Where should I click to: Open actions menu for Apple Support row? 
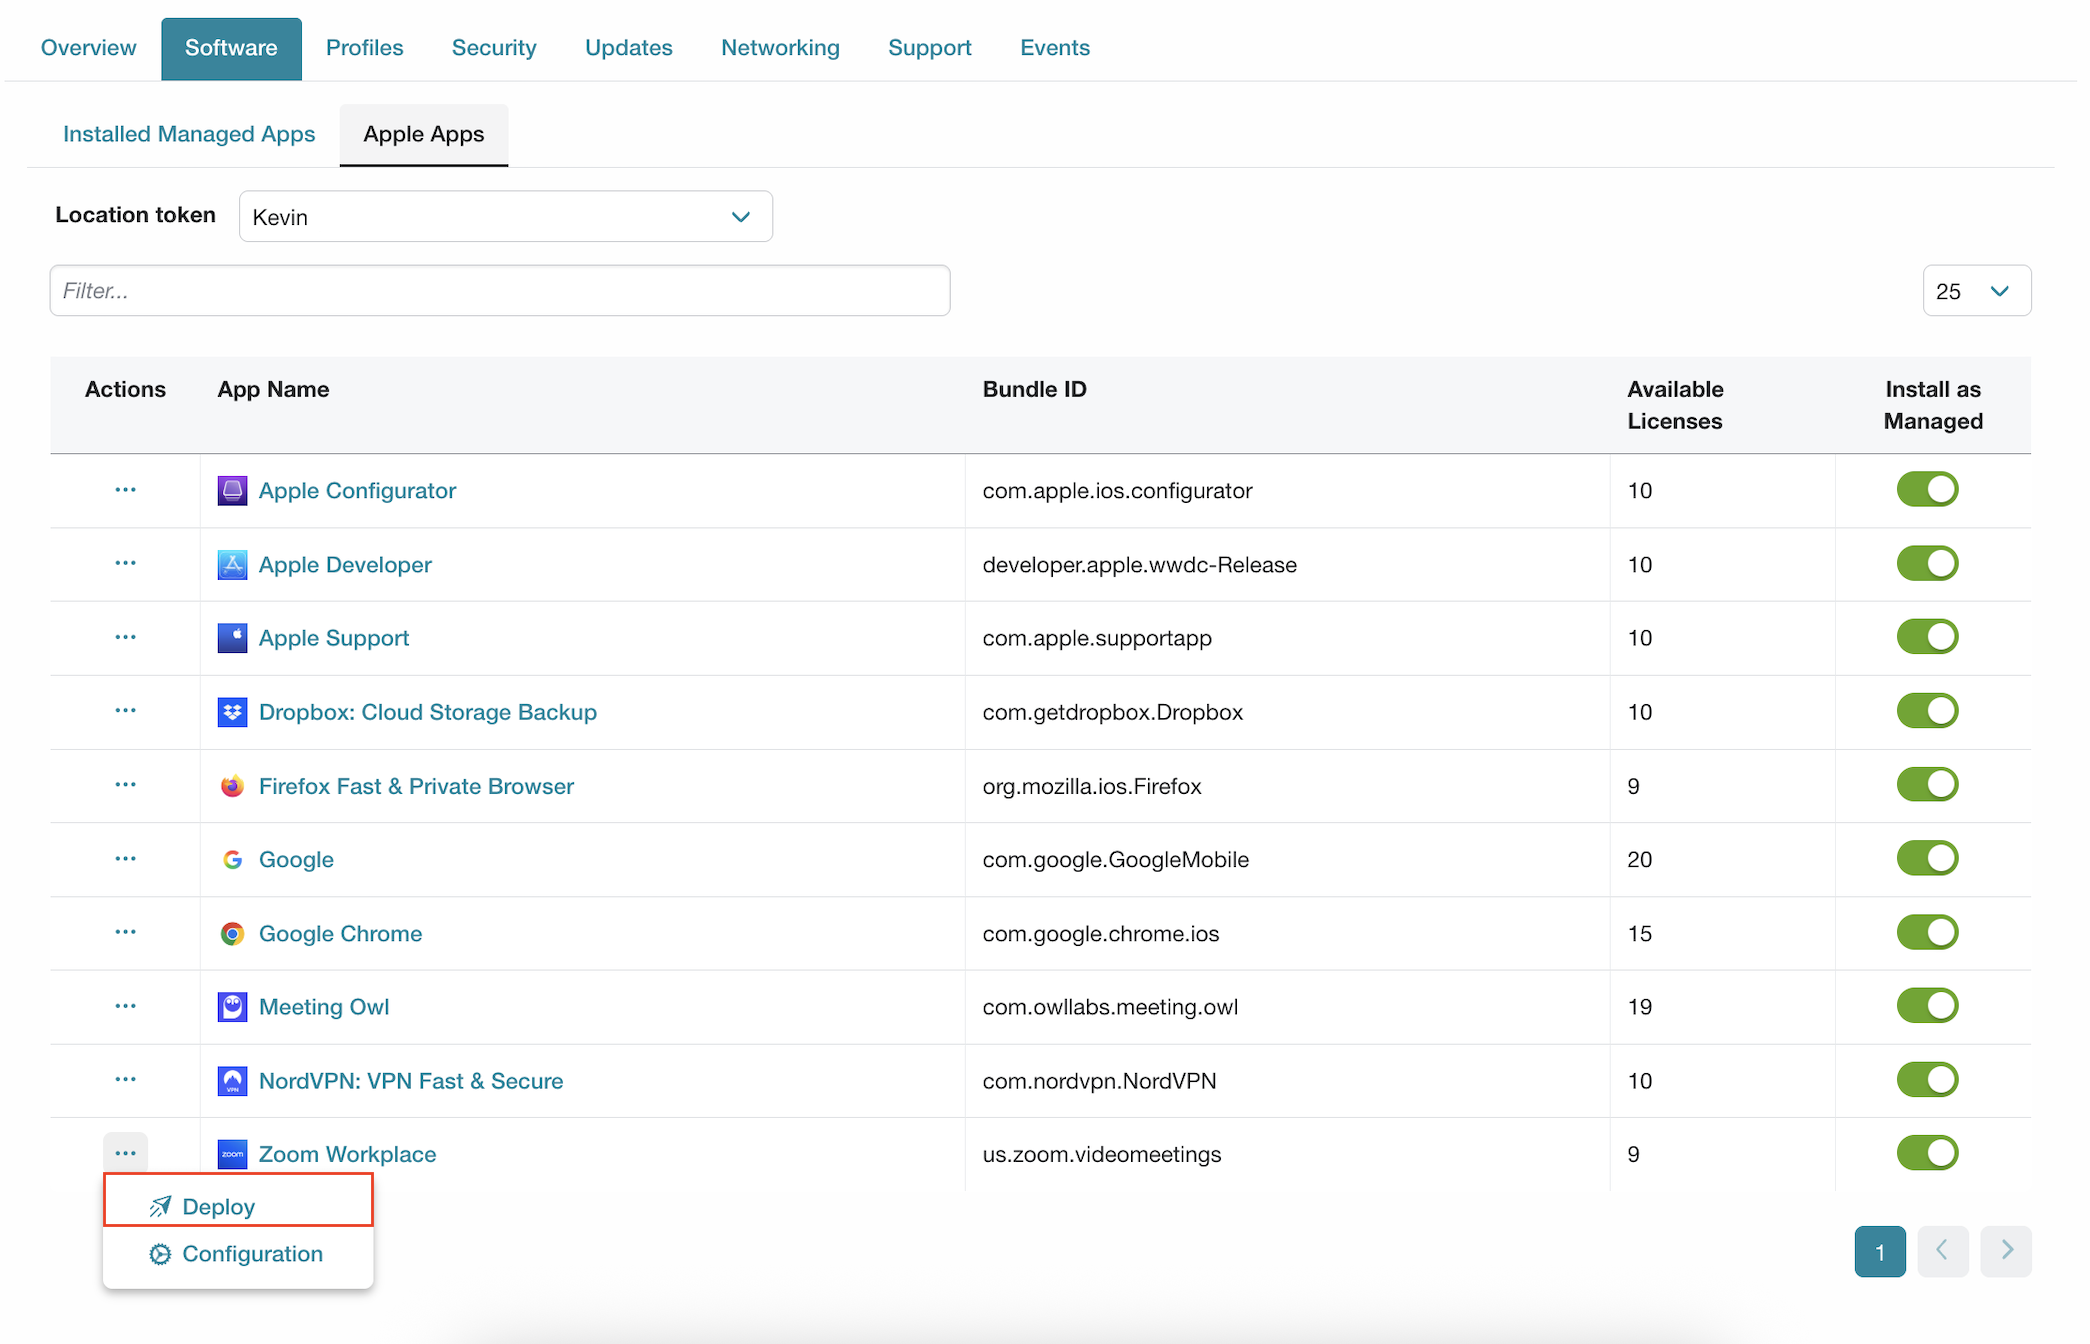[125, 638]
